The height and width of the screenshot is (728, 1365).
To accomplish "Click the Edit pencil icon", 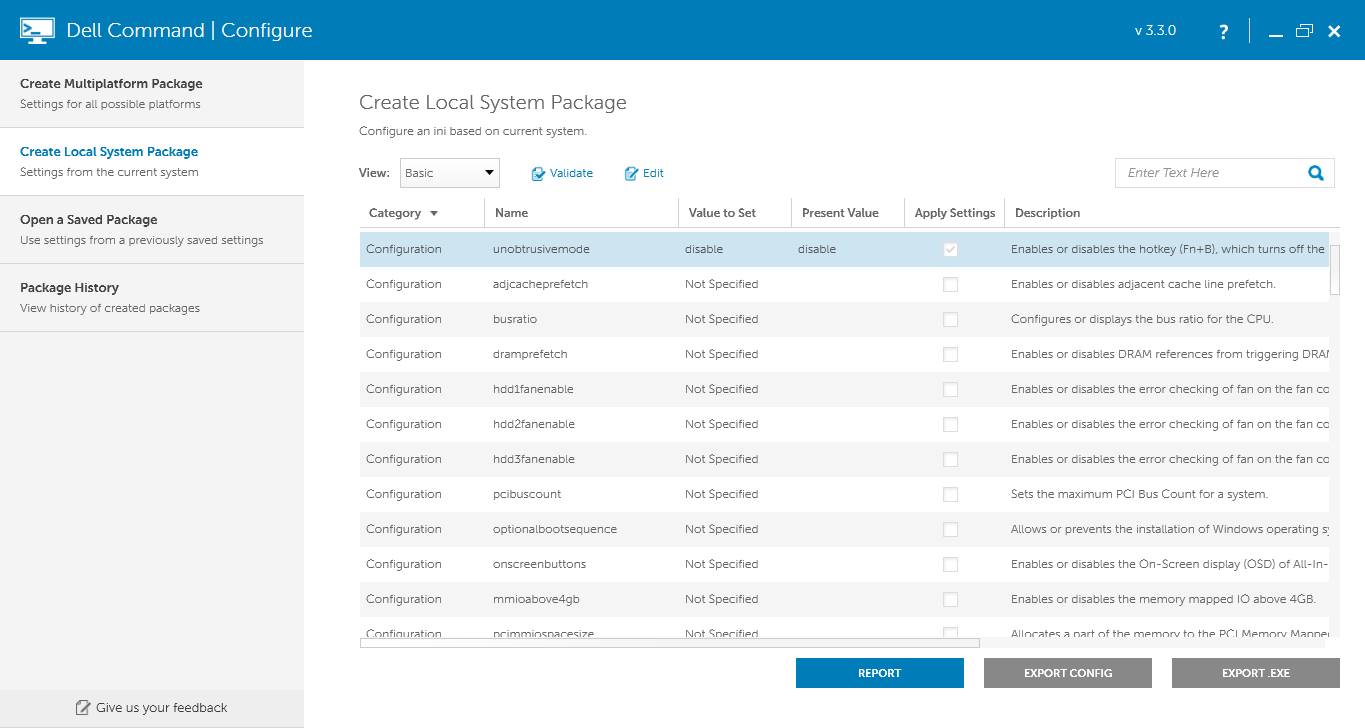I will click(x=631, y=174).
